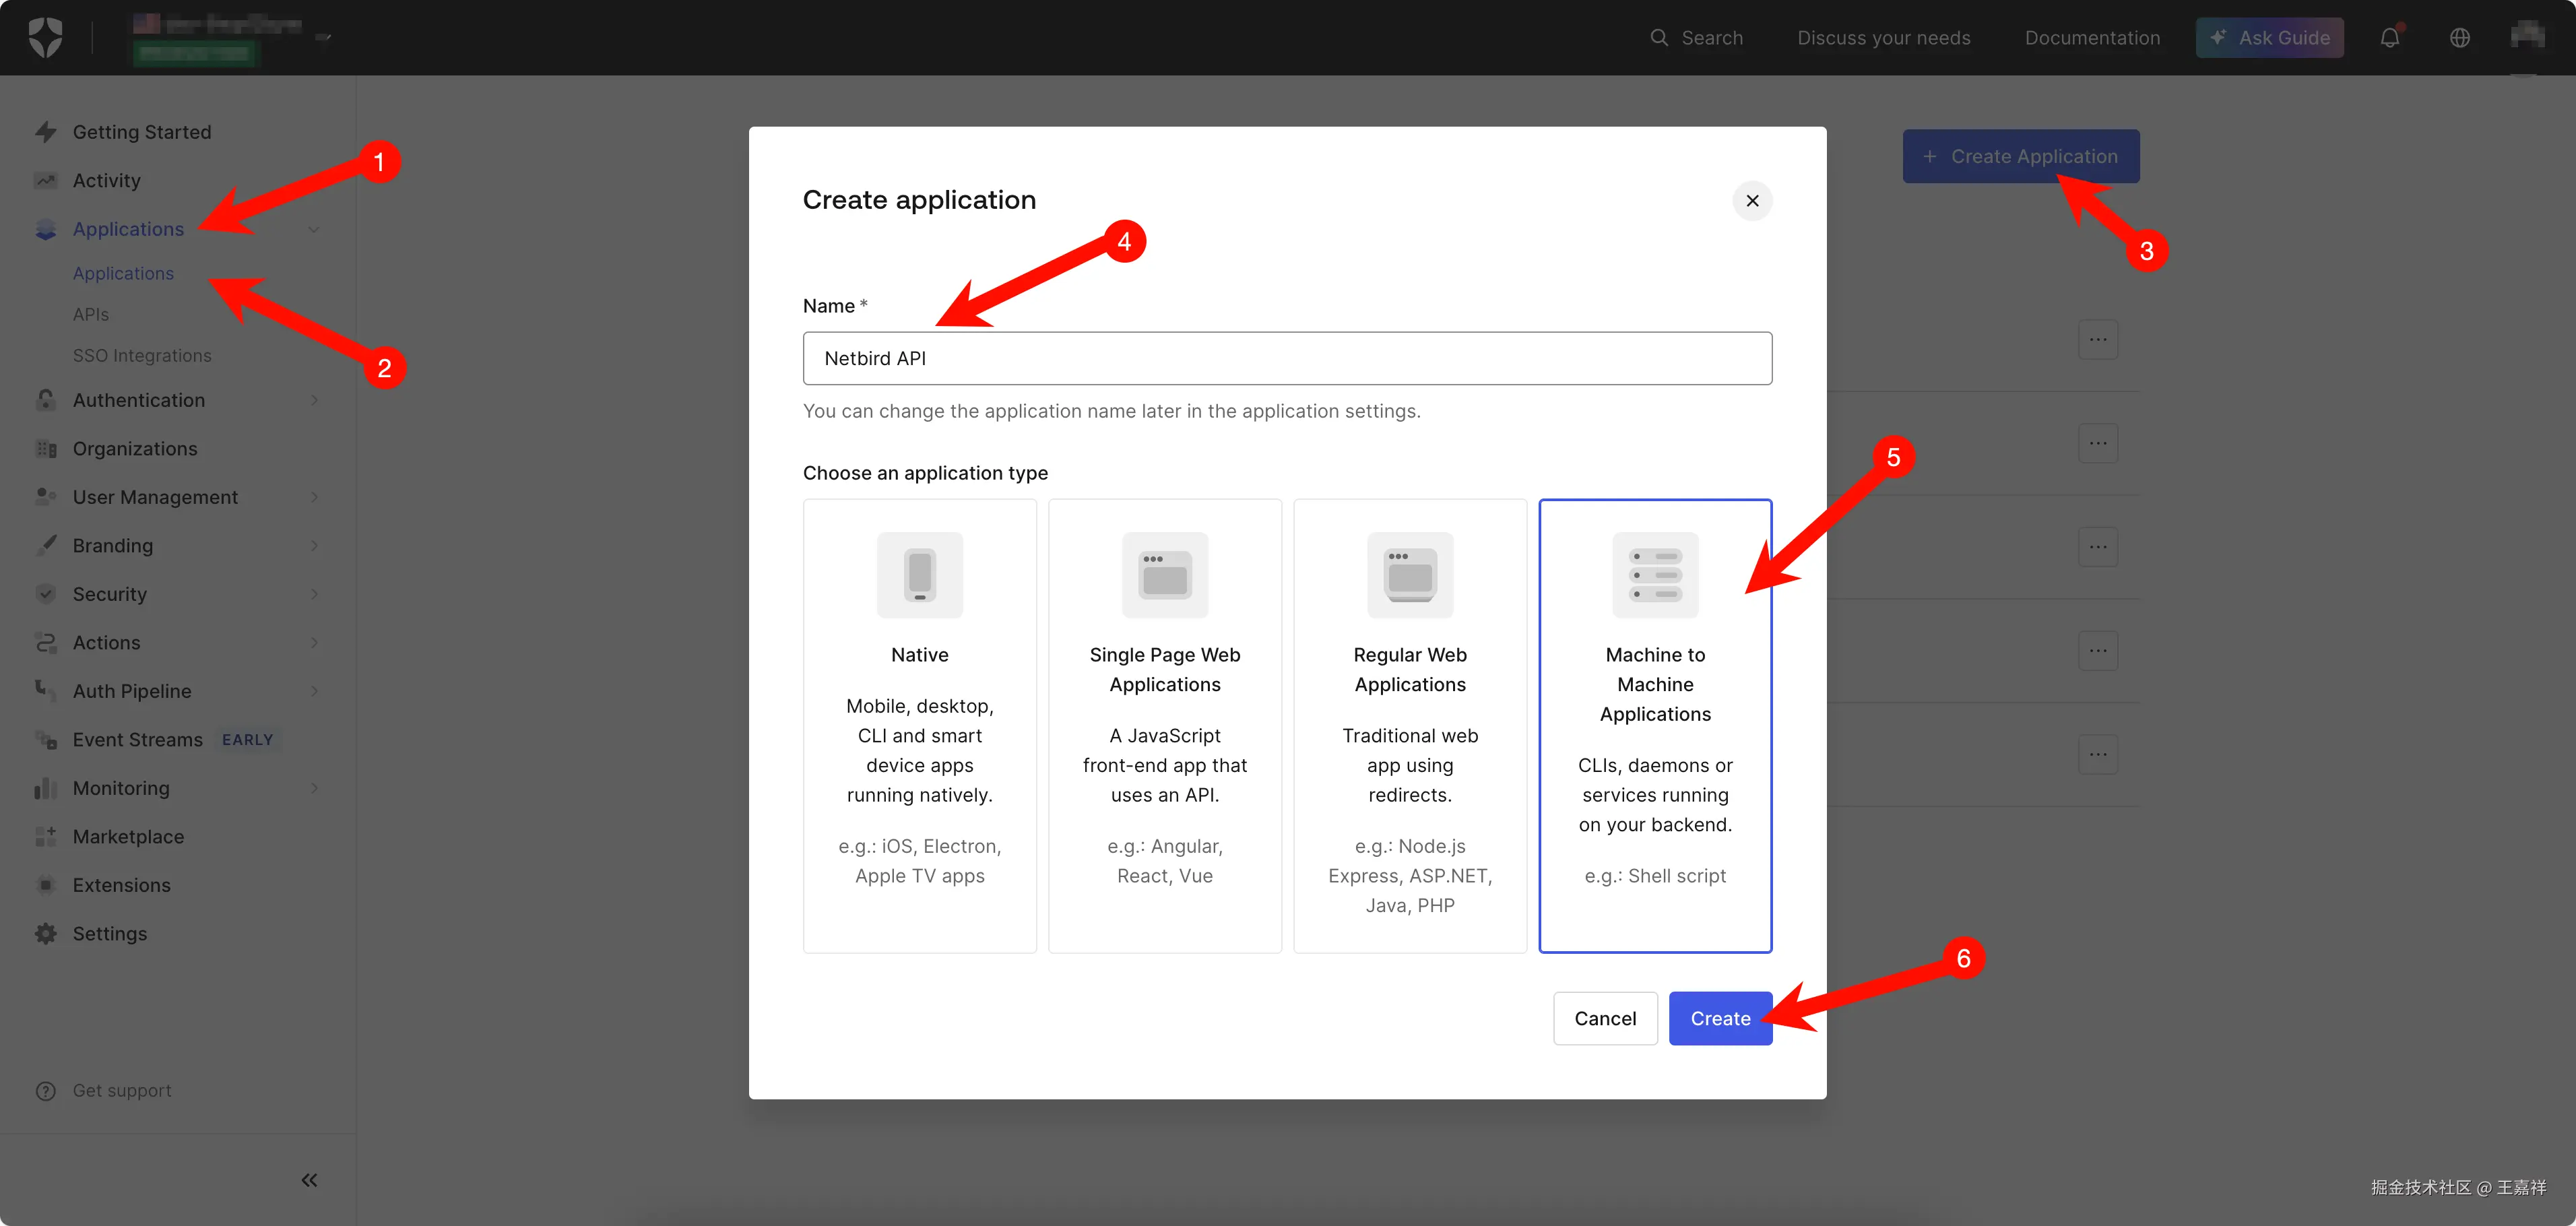Open Discuss your needs link
This screenshot has height=1226, width=2576.
pyautogui.click(x=1883, y=37)
